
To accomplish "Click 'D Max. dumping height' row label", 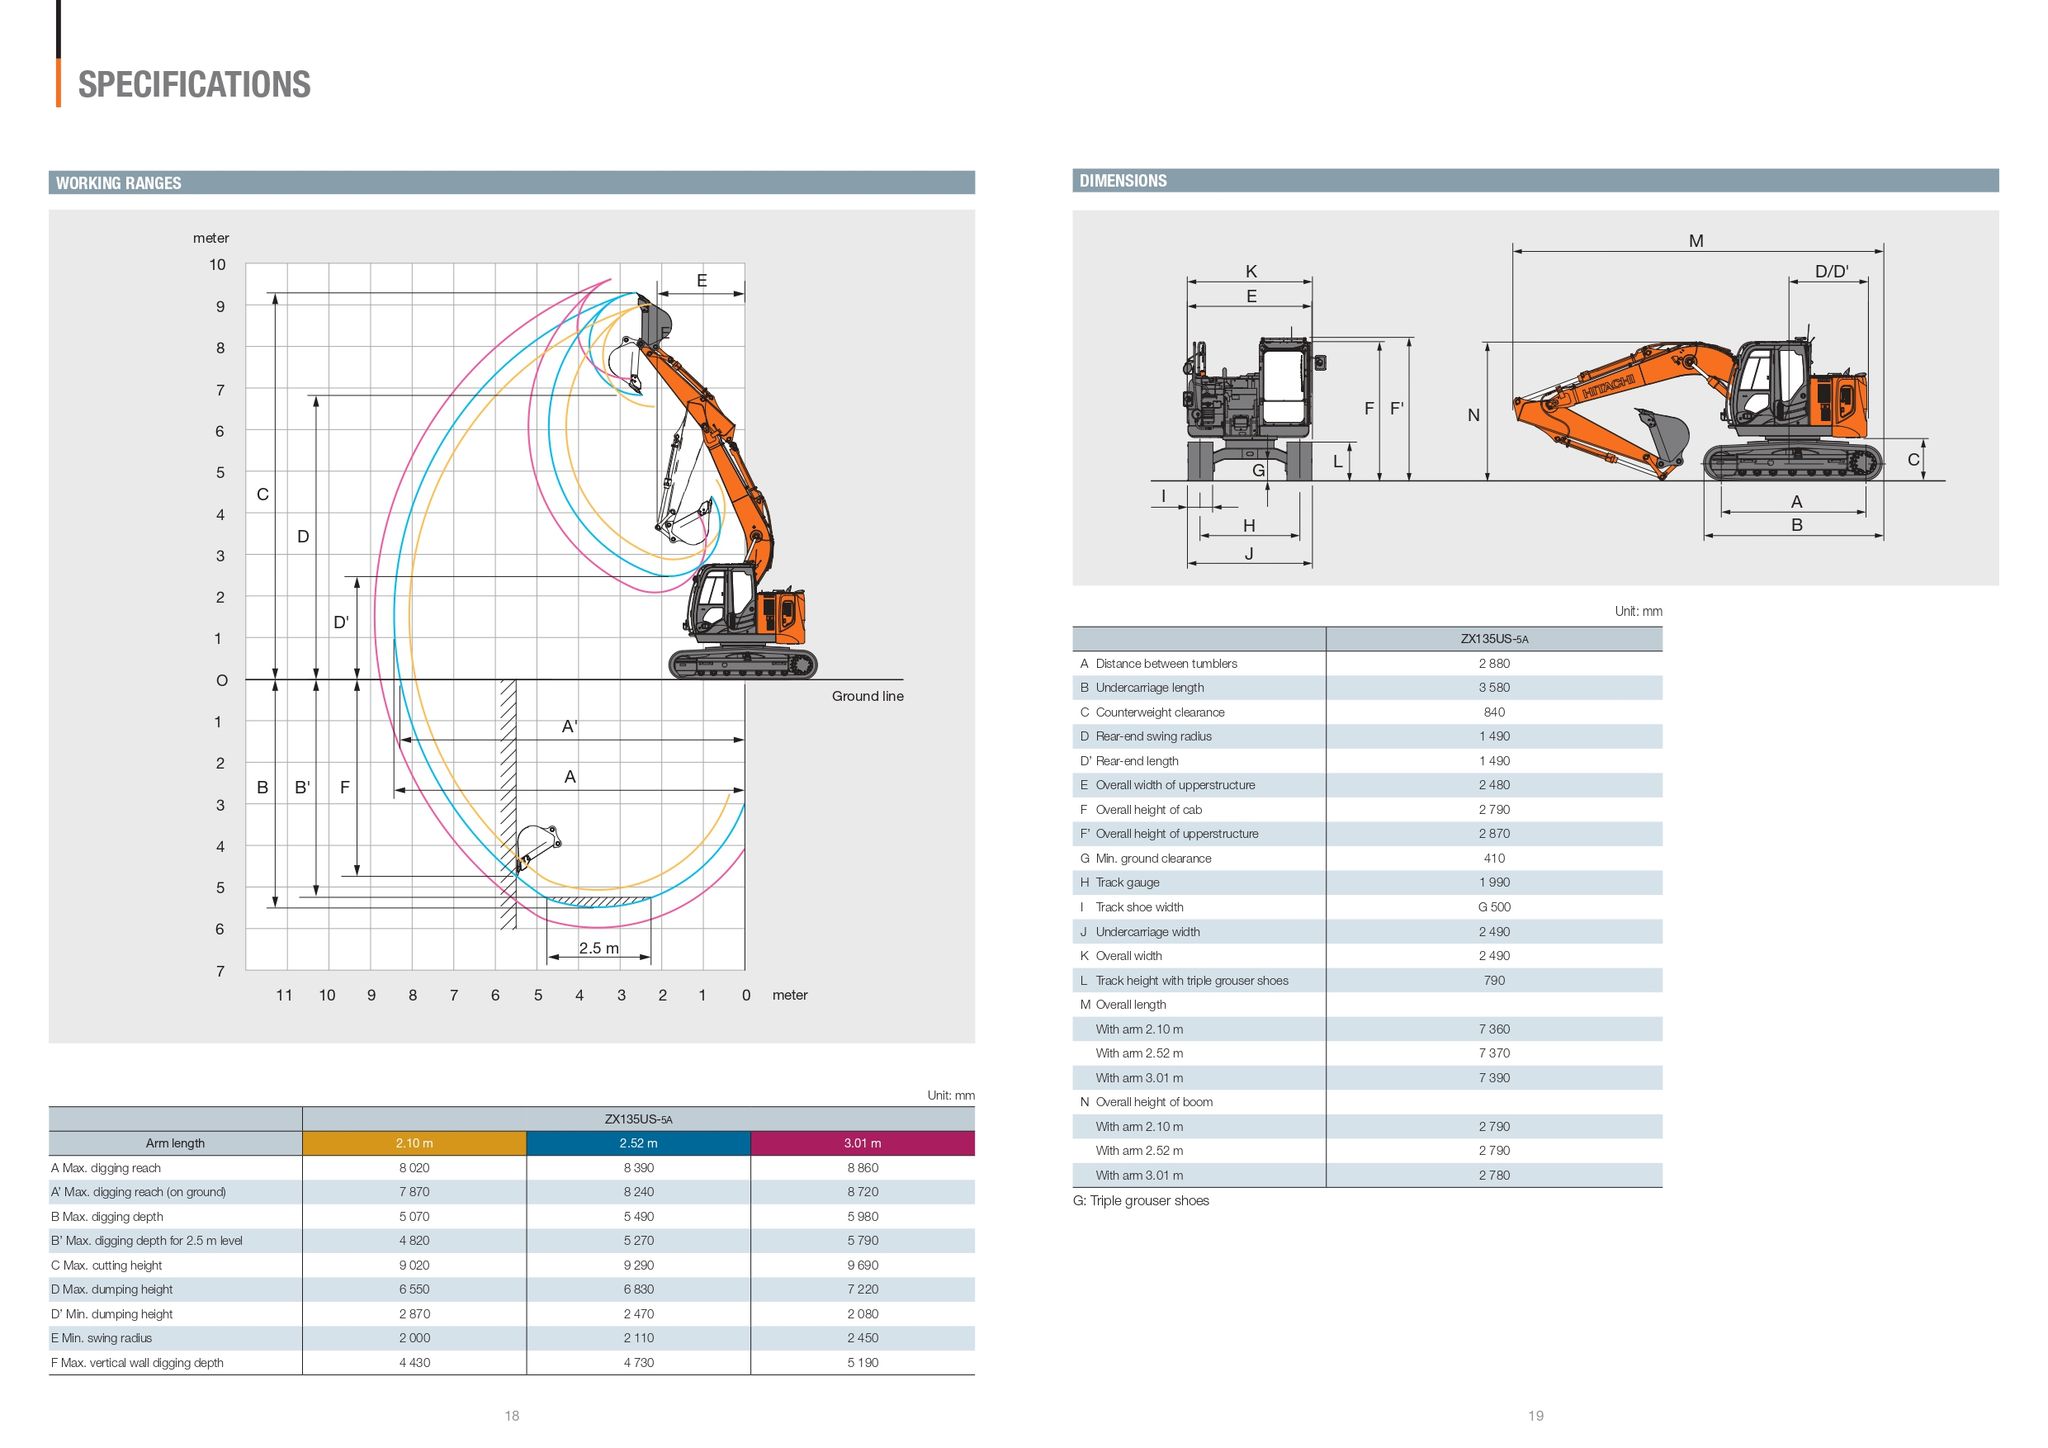I will (111, 1290).
